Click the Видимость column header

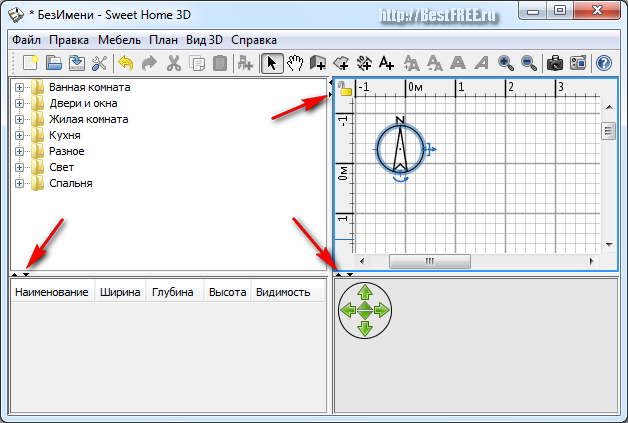click(283, 292)
